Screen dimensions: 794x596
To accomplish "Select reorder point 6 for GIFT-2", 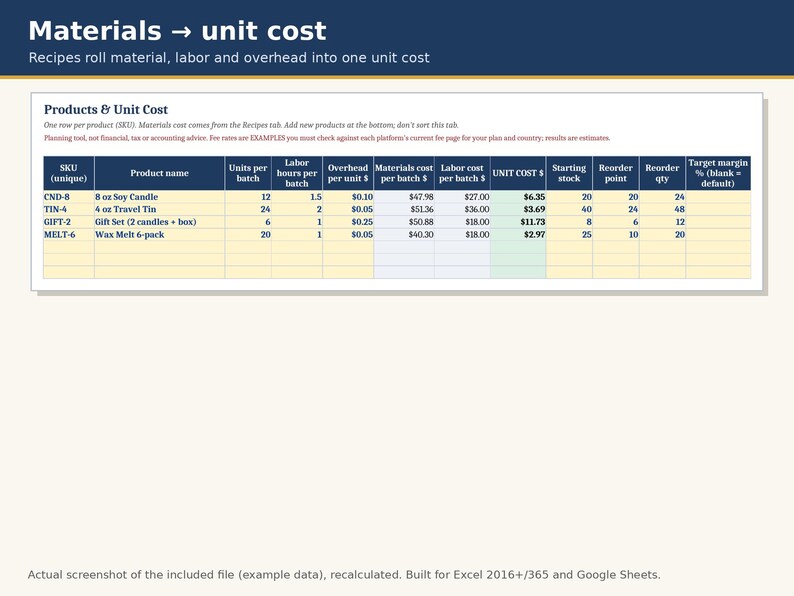I will [616, 222].
